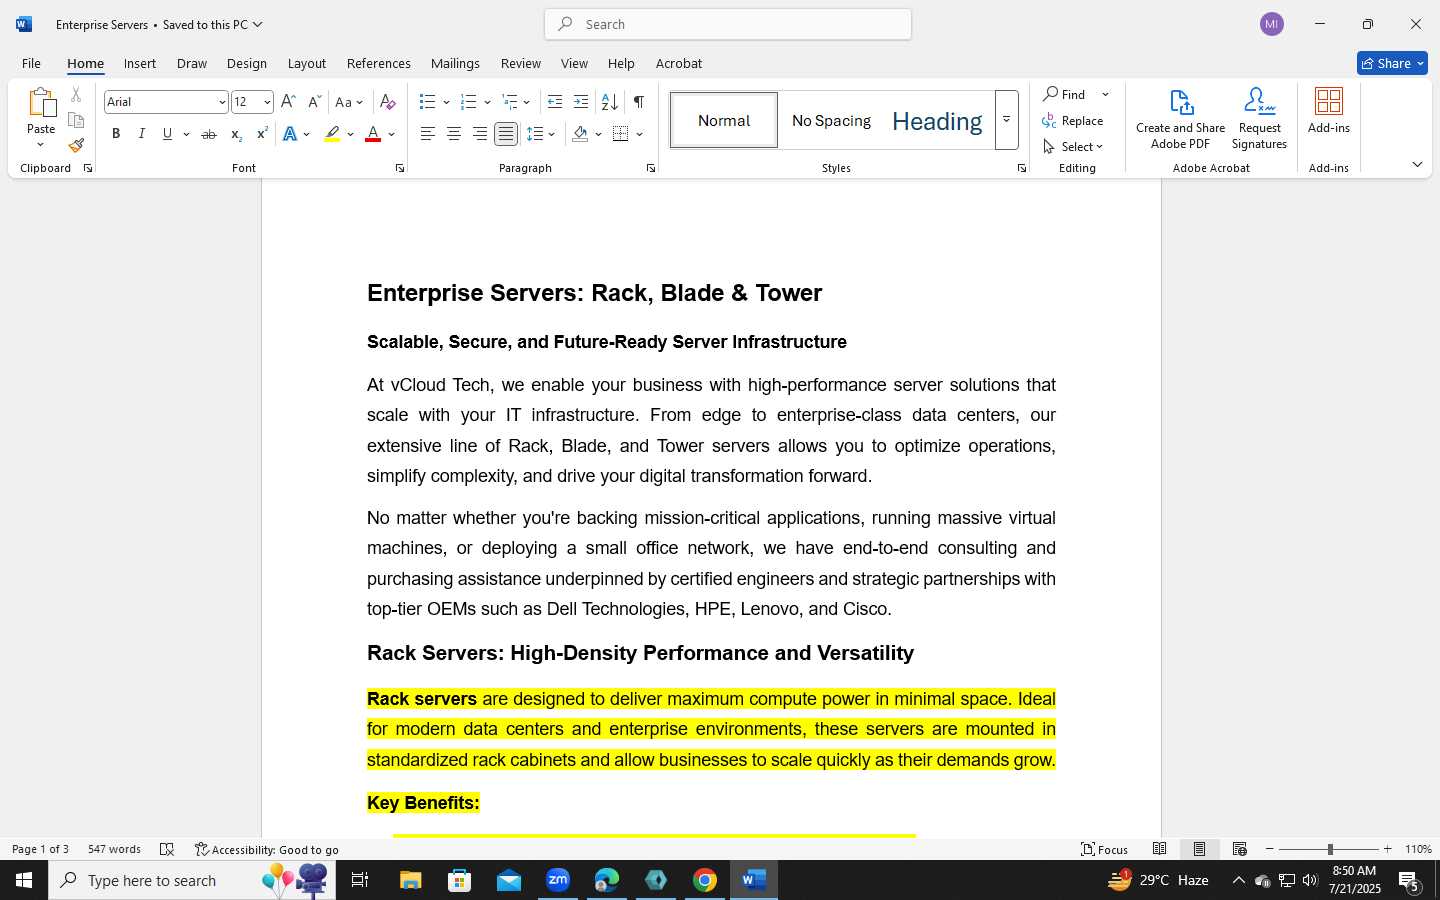Open Word icon in Windows taskbar
Screen dimensions: 1440x900
pyautogui.click(x=754, y=880)
